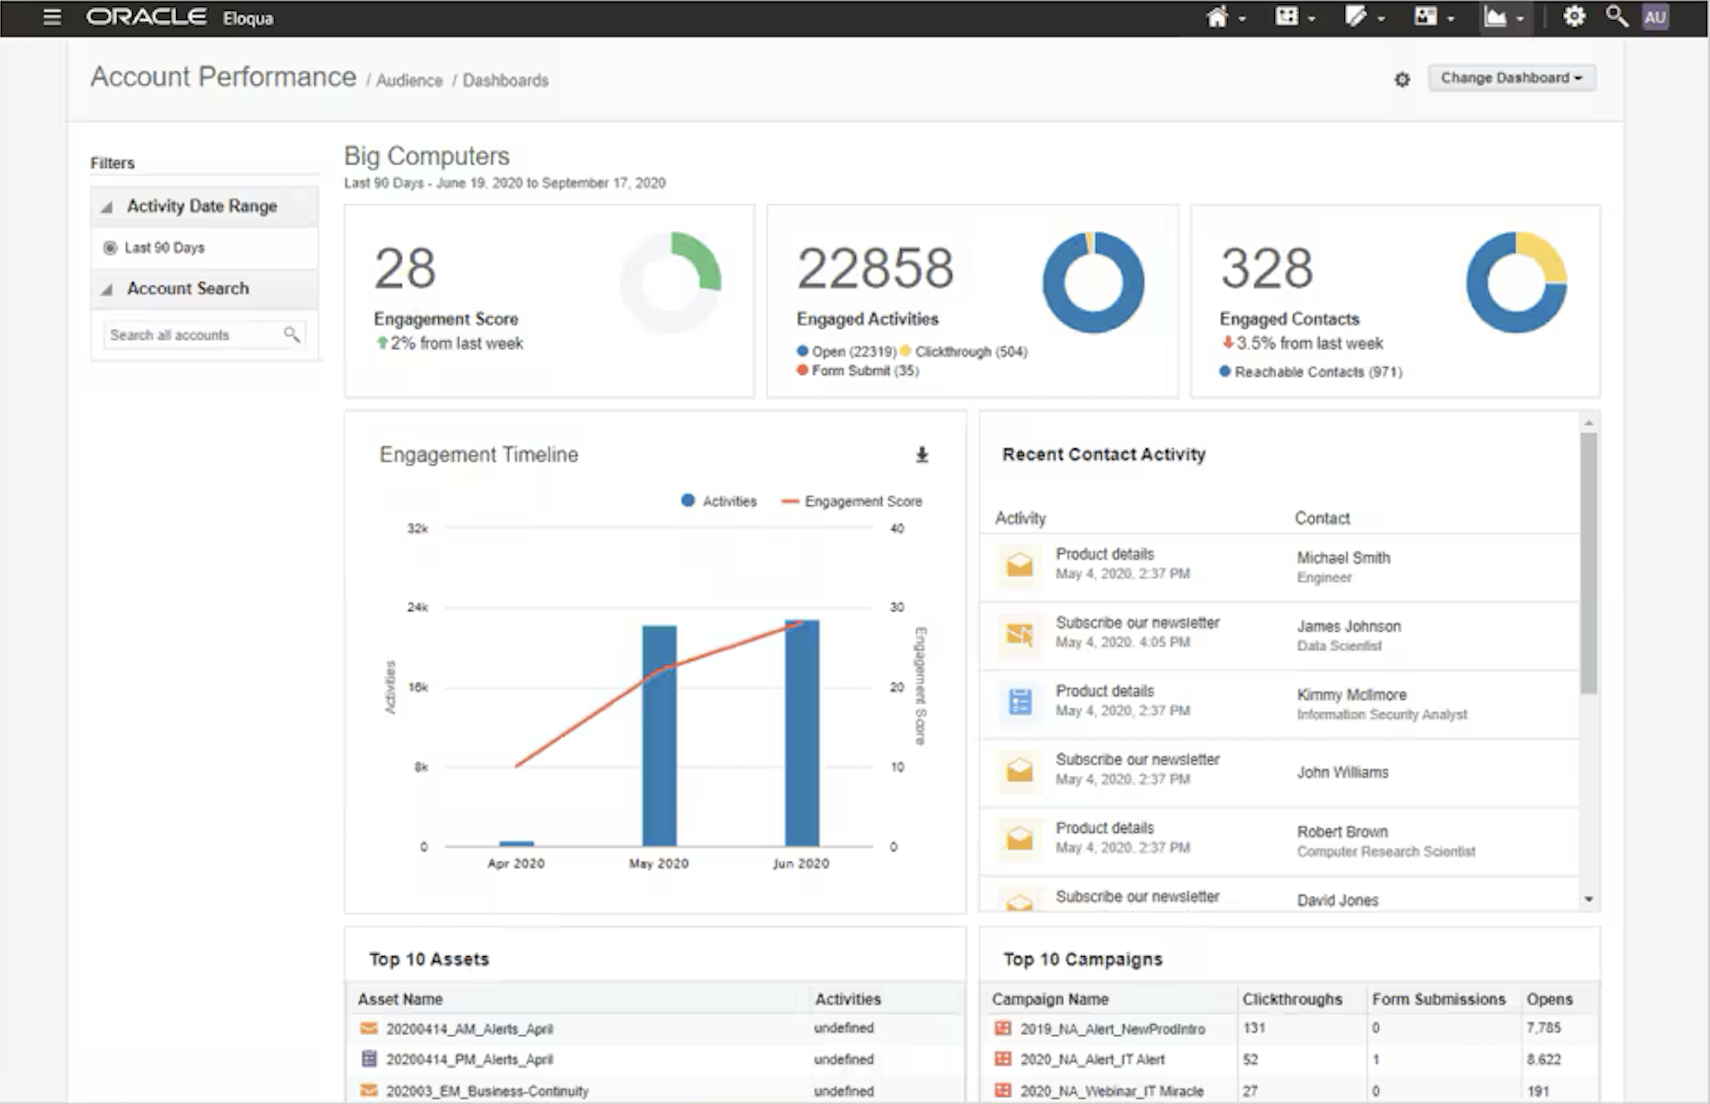
Task: Click the Engagement Score donut chart
Action: coord(671,283)
